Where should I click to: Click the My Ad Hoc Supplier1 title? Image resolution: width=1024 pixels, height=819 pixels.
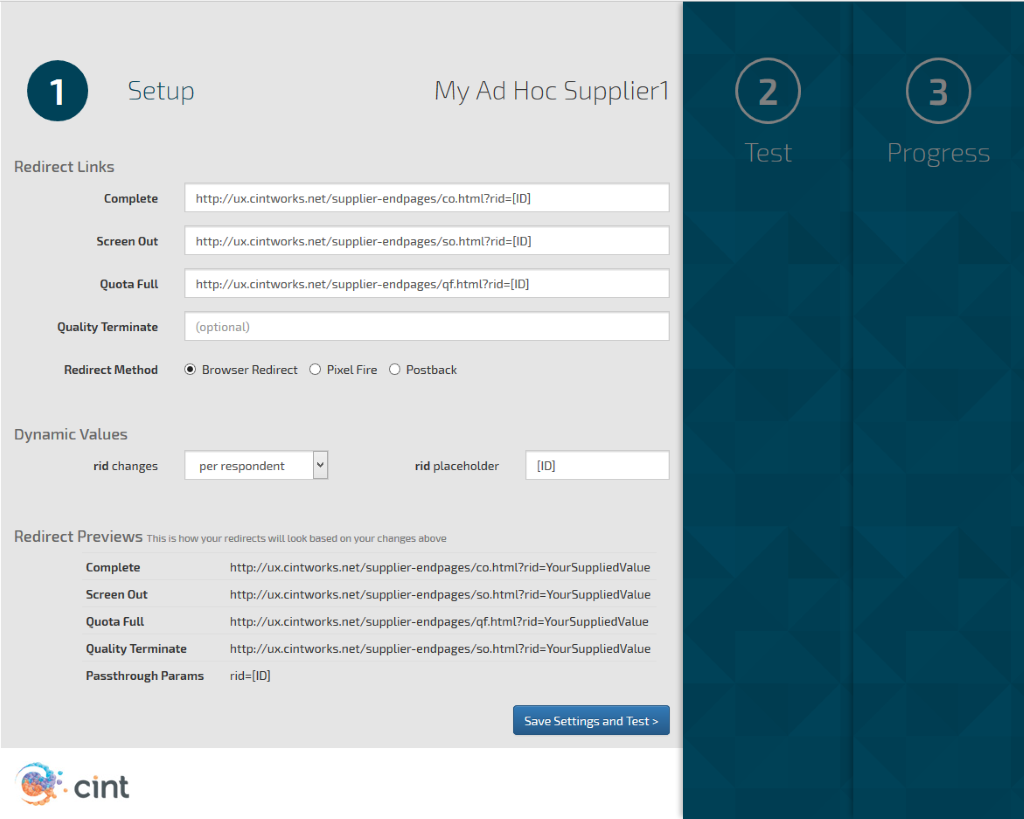(x=551, y=91)
